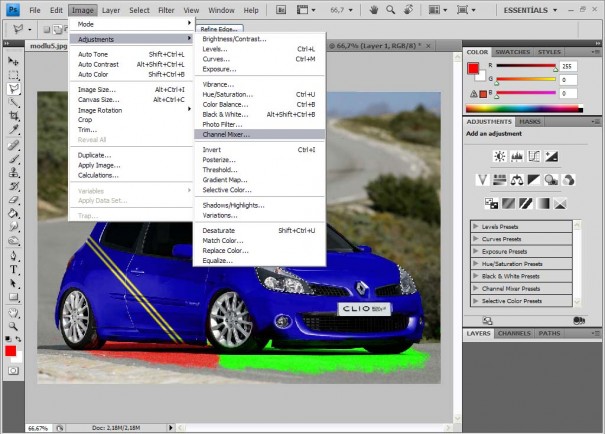Choose Desaturate menu entry
Viewport: 605px width, 434px height.
coord(259,230)
